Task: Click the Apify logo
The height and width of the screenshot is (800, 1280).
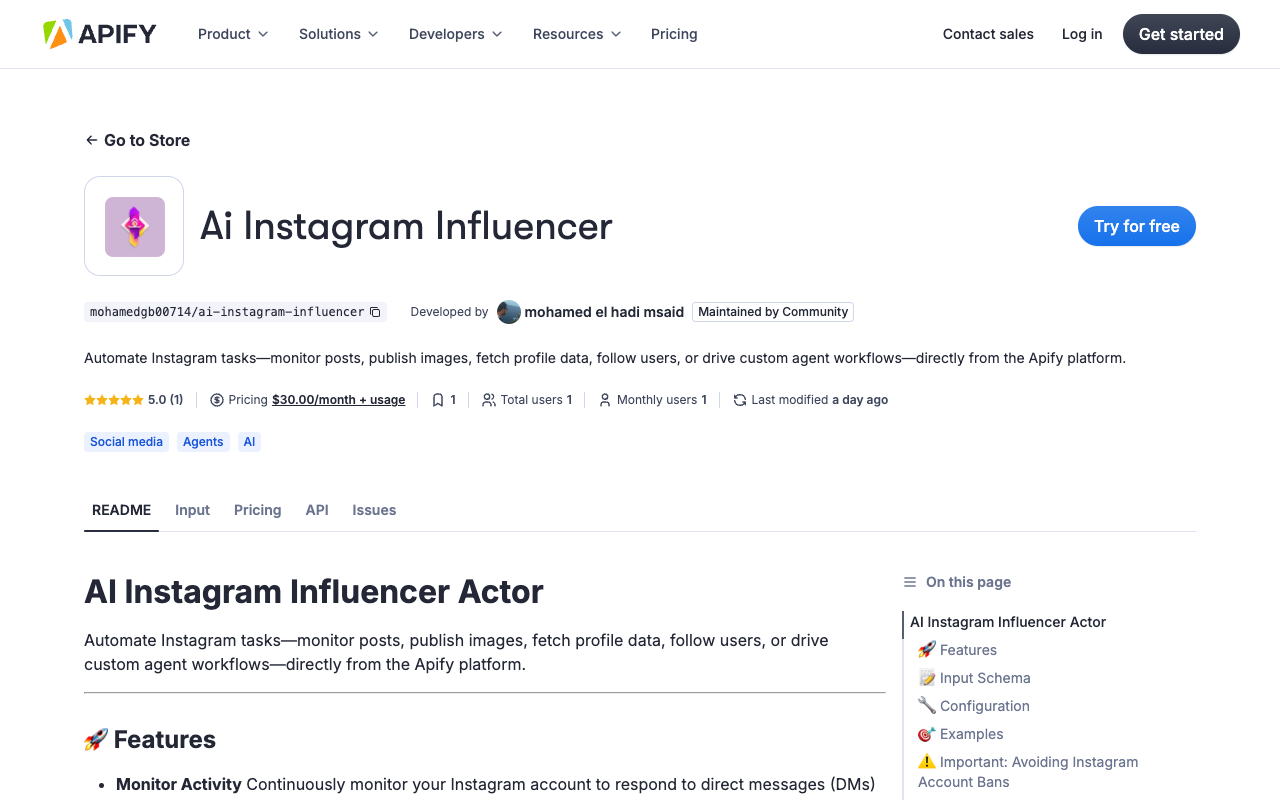Action: tap(99, 34)
